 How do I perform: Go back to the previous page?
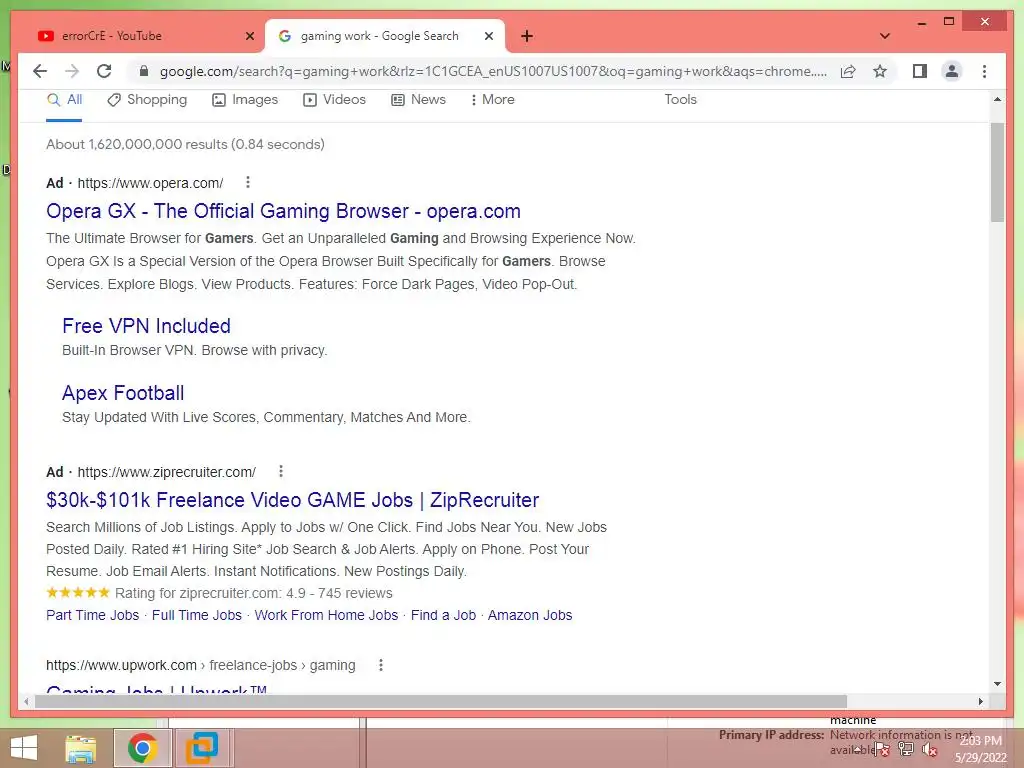coord(40,71)
